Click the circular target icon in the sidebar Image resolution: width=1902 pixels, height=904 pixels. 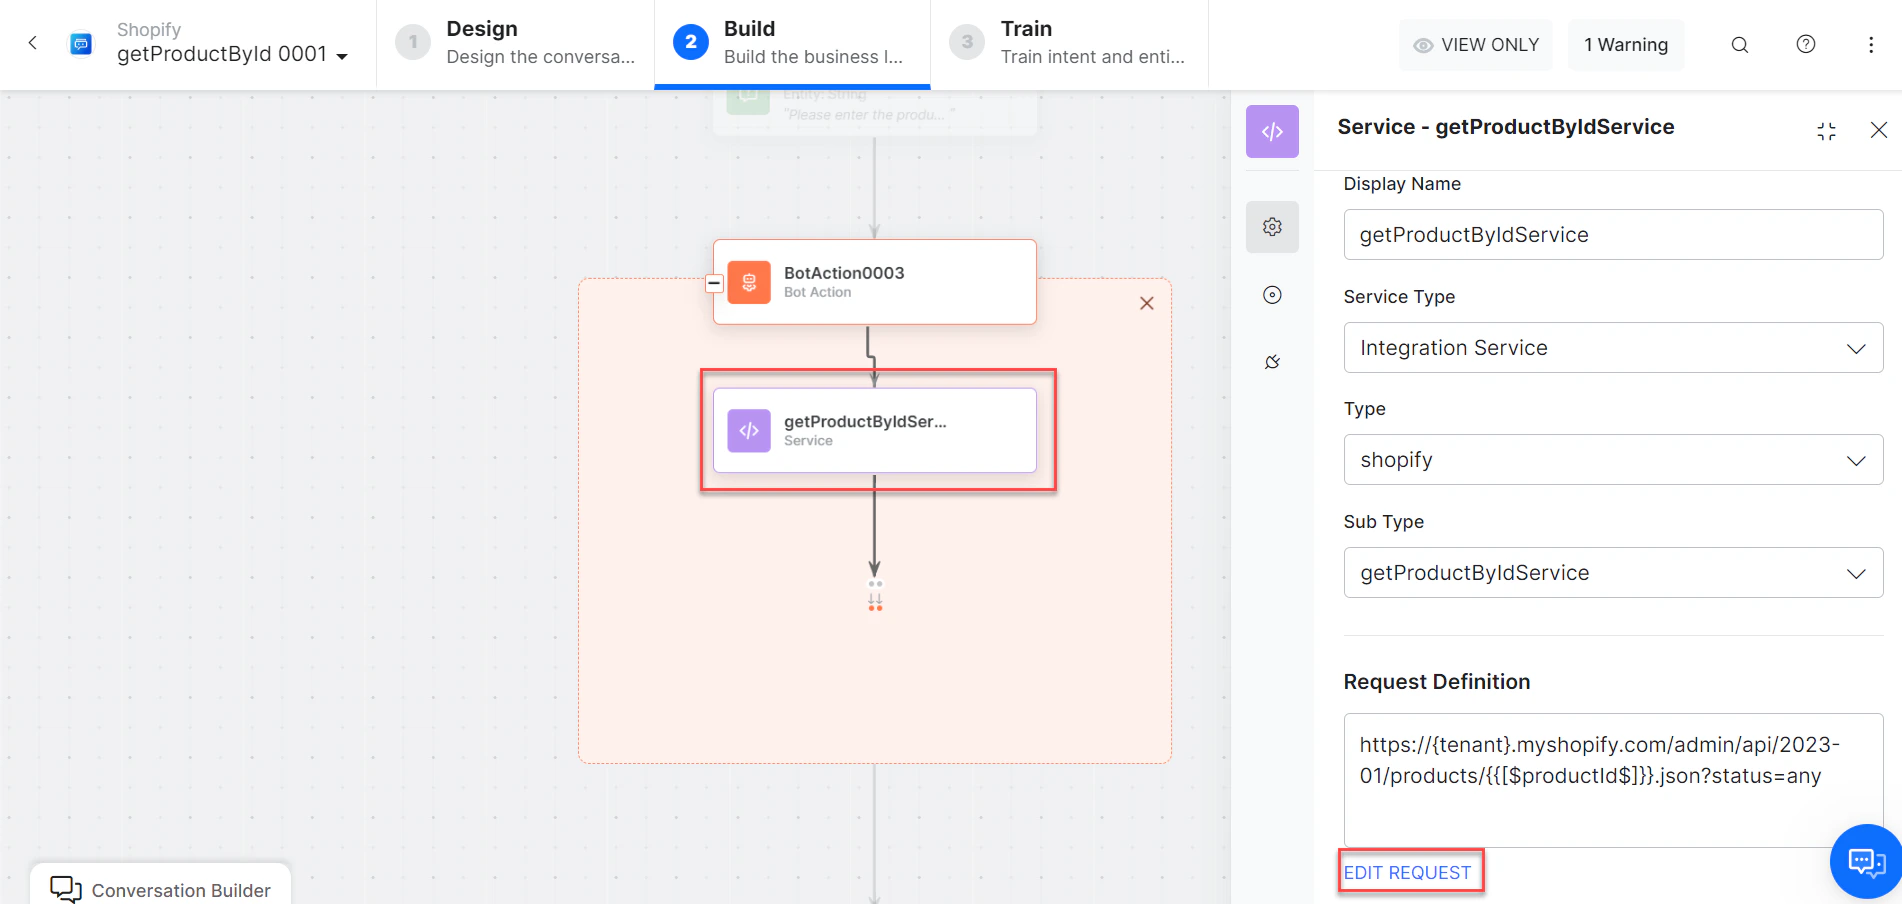[x=1271, y=294]
